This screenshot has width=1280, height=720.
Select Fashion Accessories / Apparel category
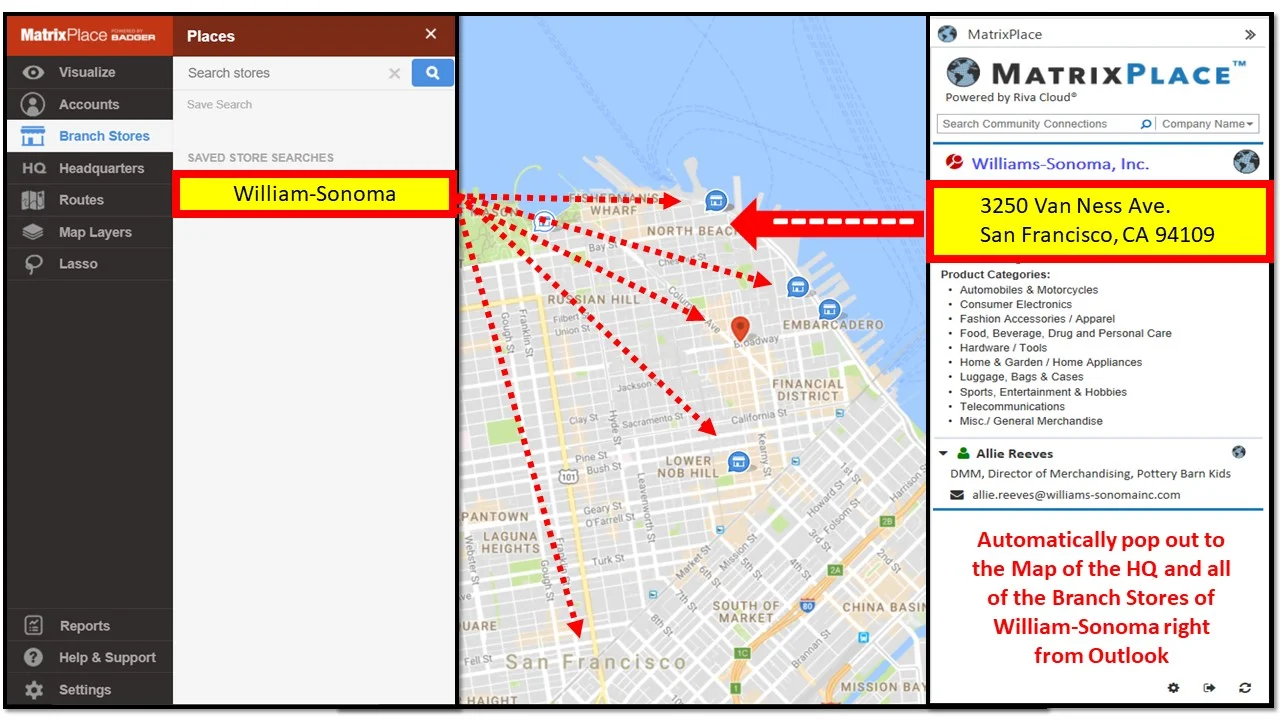1037,319
